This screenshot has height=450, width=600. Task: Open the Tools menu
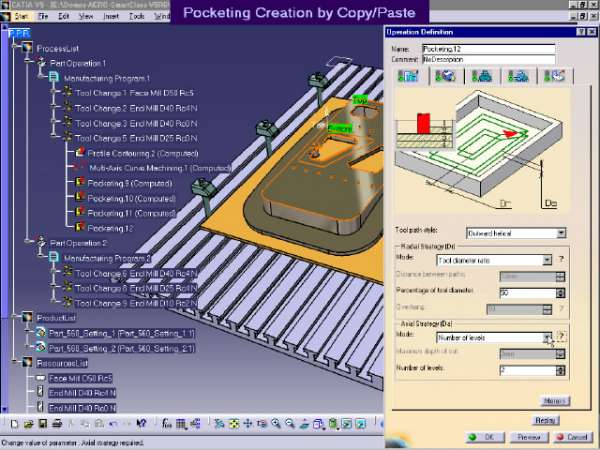[137, 16]
